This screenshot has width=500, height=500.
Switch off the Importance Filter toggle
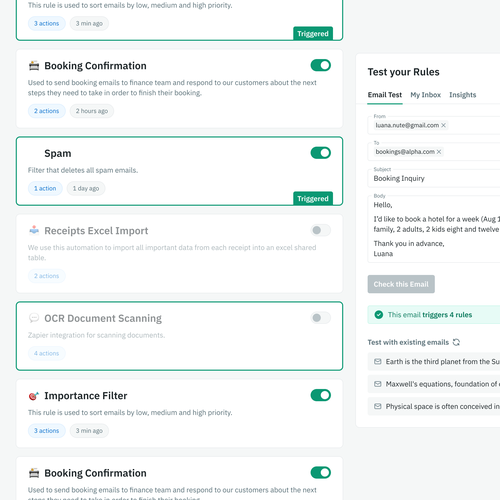[x=321, y=395]
